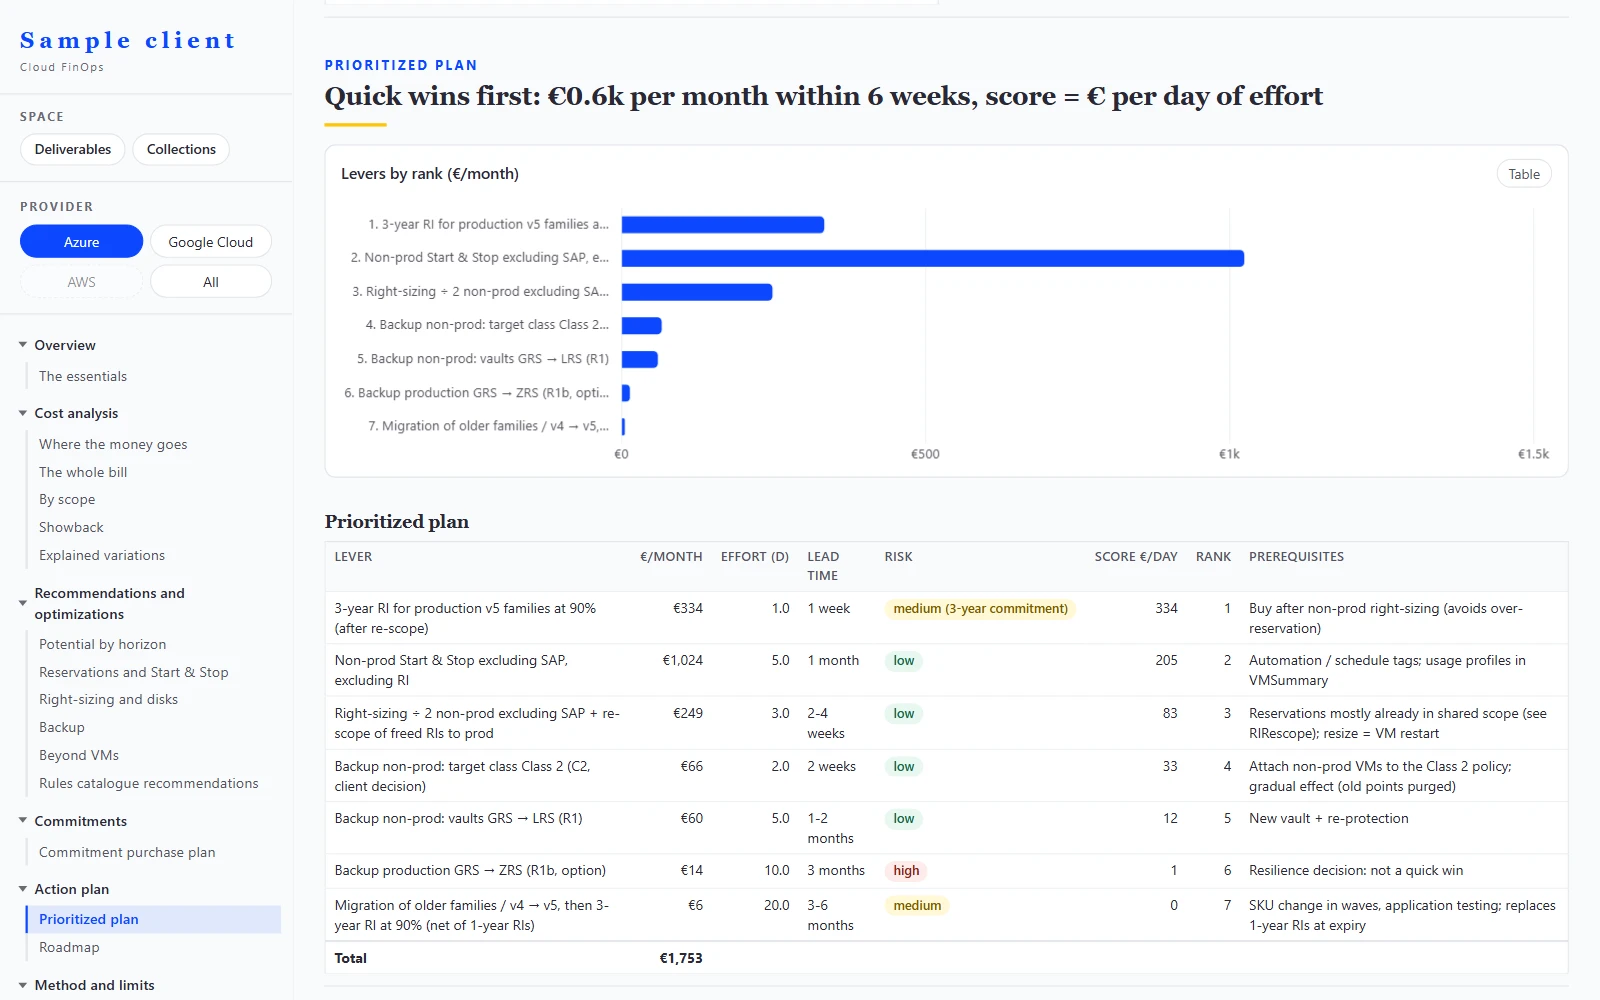
Task: Click low risk badge in Non-prod Start & Stop row
Action: pos(904,660)
